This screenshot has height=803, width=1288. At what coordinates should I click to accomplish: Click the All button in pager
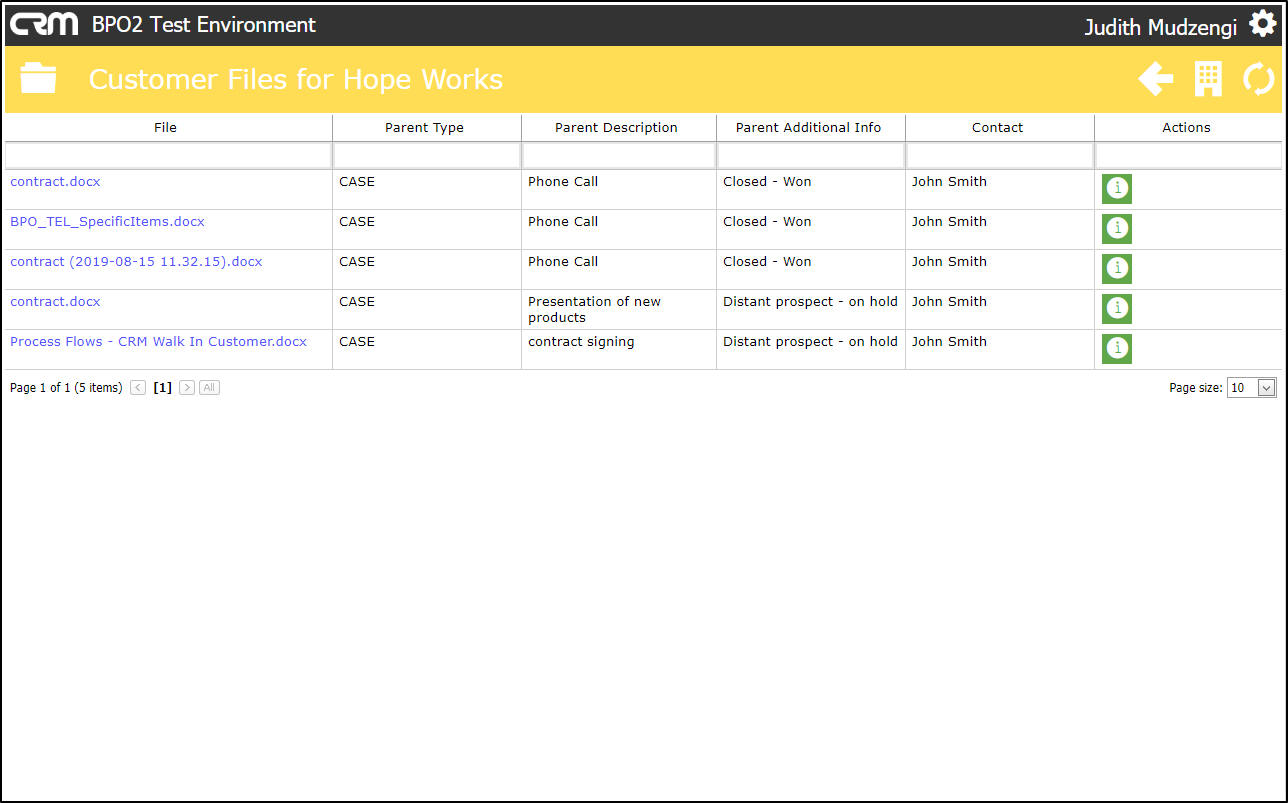click(209, 388)
